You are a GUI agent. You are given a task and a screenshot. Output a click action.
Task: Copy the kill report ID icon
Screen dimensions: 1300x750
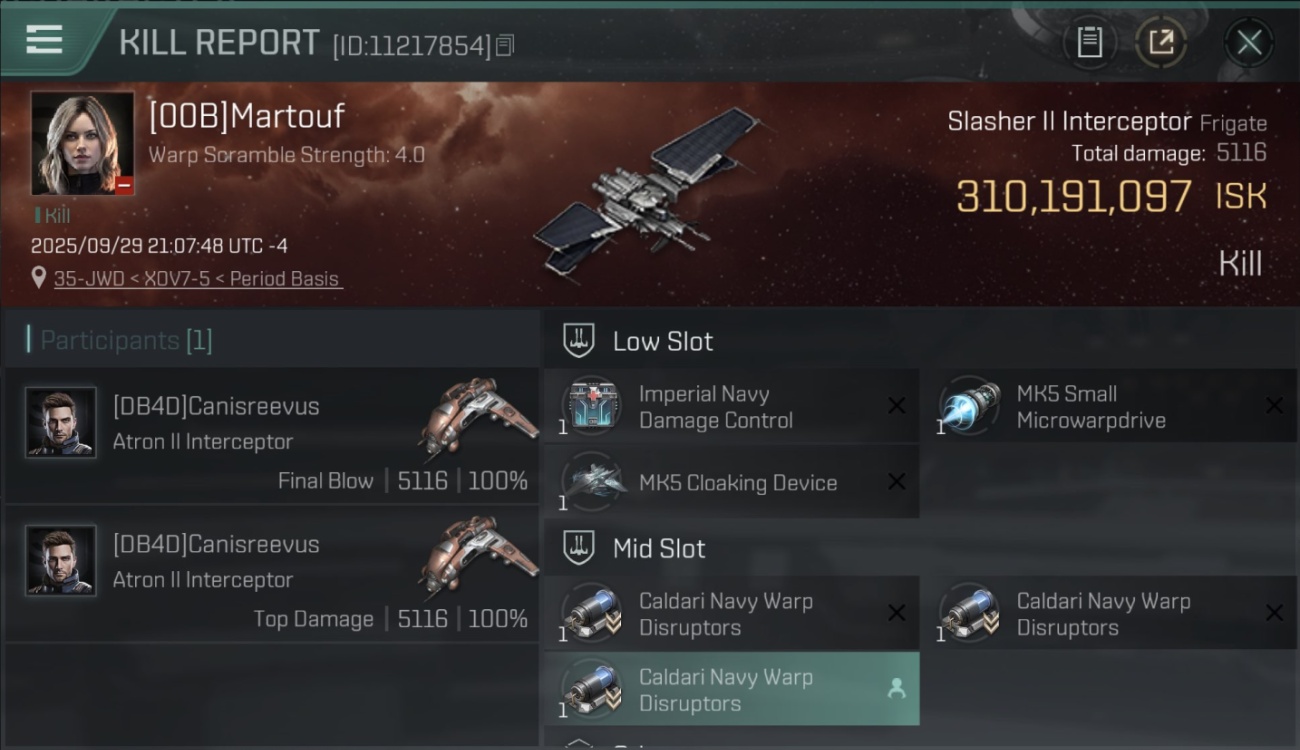(x=505, y=46)
